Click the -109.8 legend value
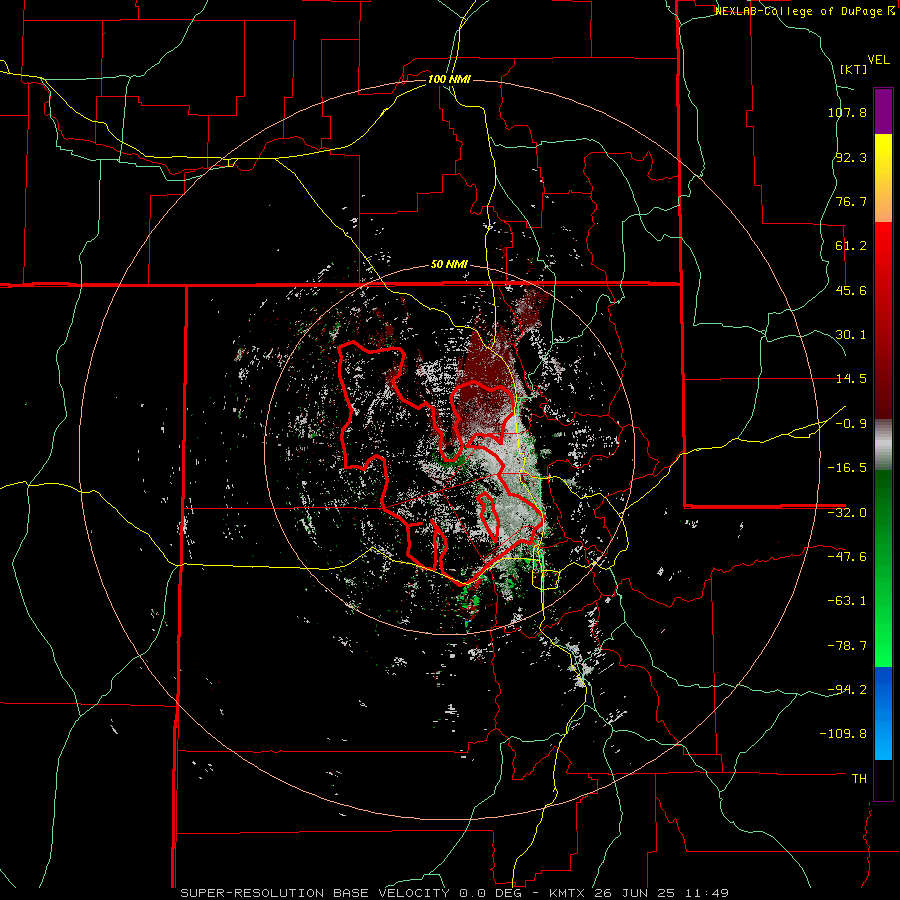Image resolution: width=900 pixels, height=900 pixels. 844,734
